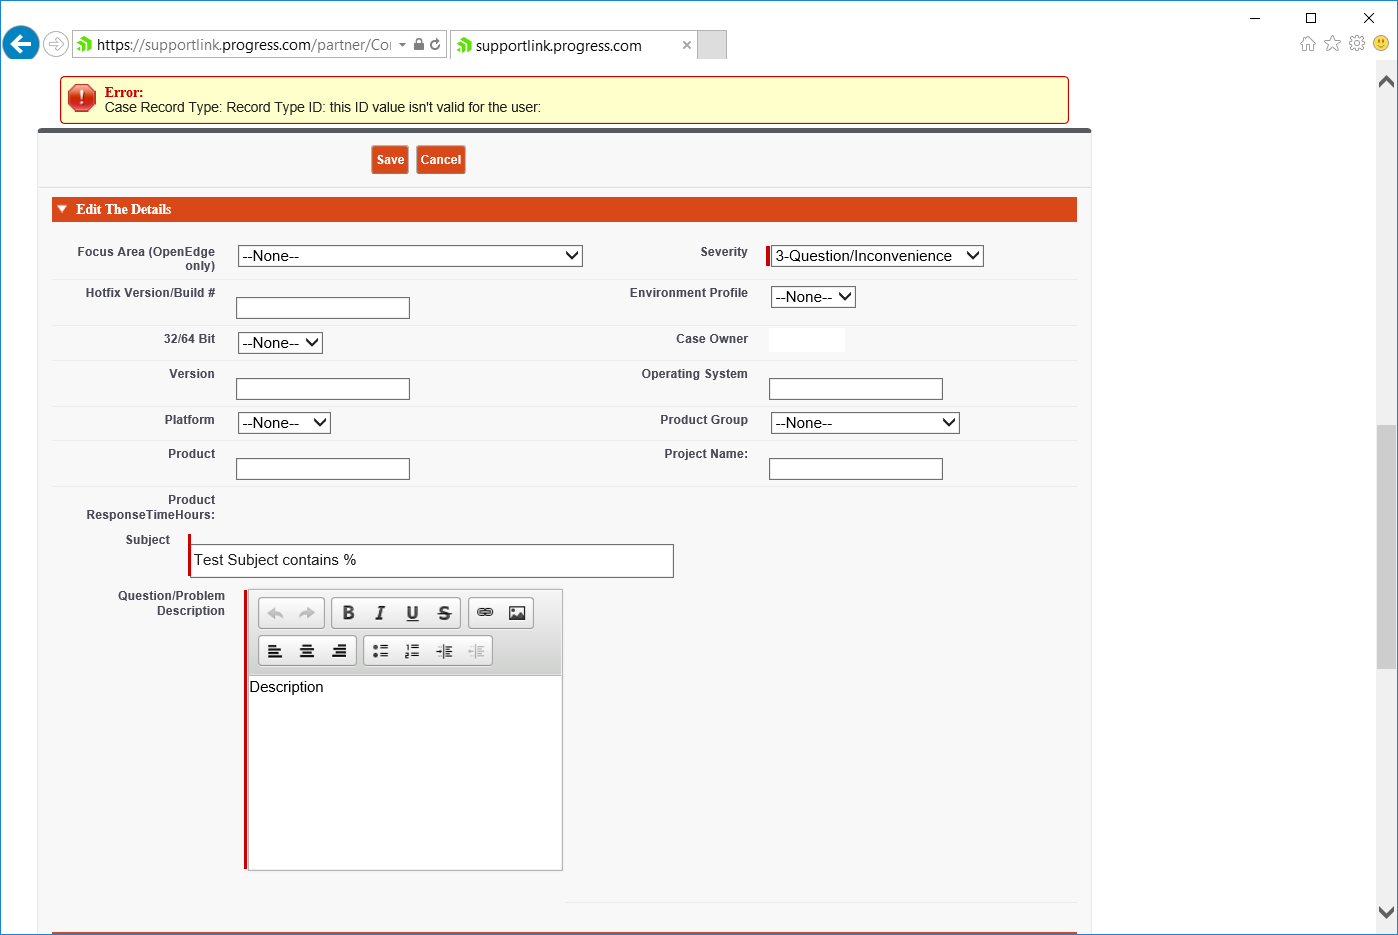The height and width of the screenshot is (935, 1398).
Task: Collapse the Edit The Details section
Action: coord(62,209)
